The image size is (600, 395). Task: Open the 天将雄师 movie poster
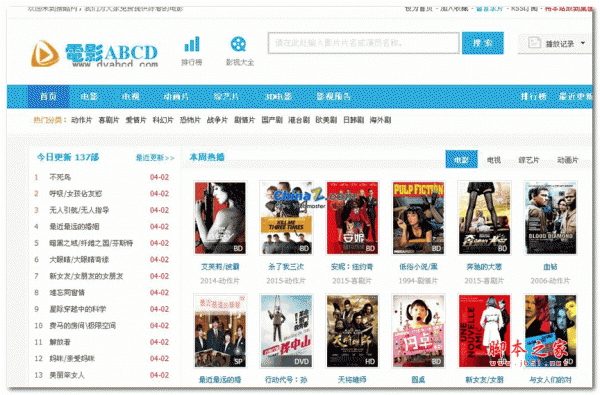(352, 331)
